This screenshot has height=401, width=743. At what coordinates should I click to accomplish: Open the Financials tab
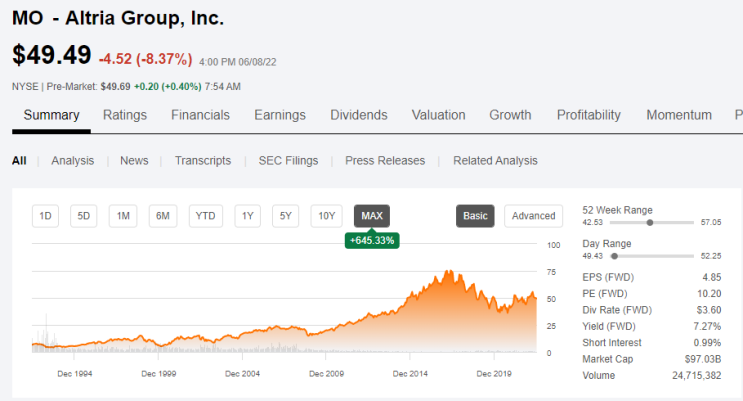[200, 115]
